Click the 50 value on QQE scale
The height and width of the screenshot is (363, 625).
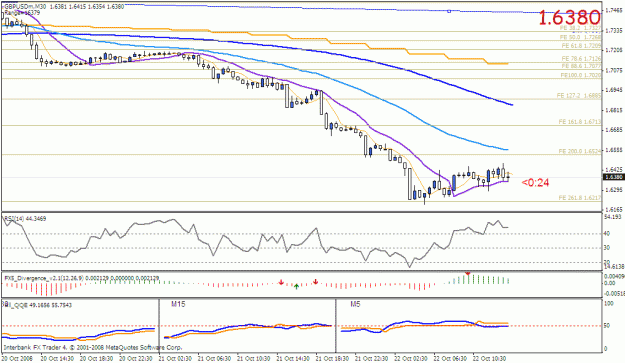(x=607, y=326)
